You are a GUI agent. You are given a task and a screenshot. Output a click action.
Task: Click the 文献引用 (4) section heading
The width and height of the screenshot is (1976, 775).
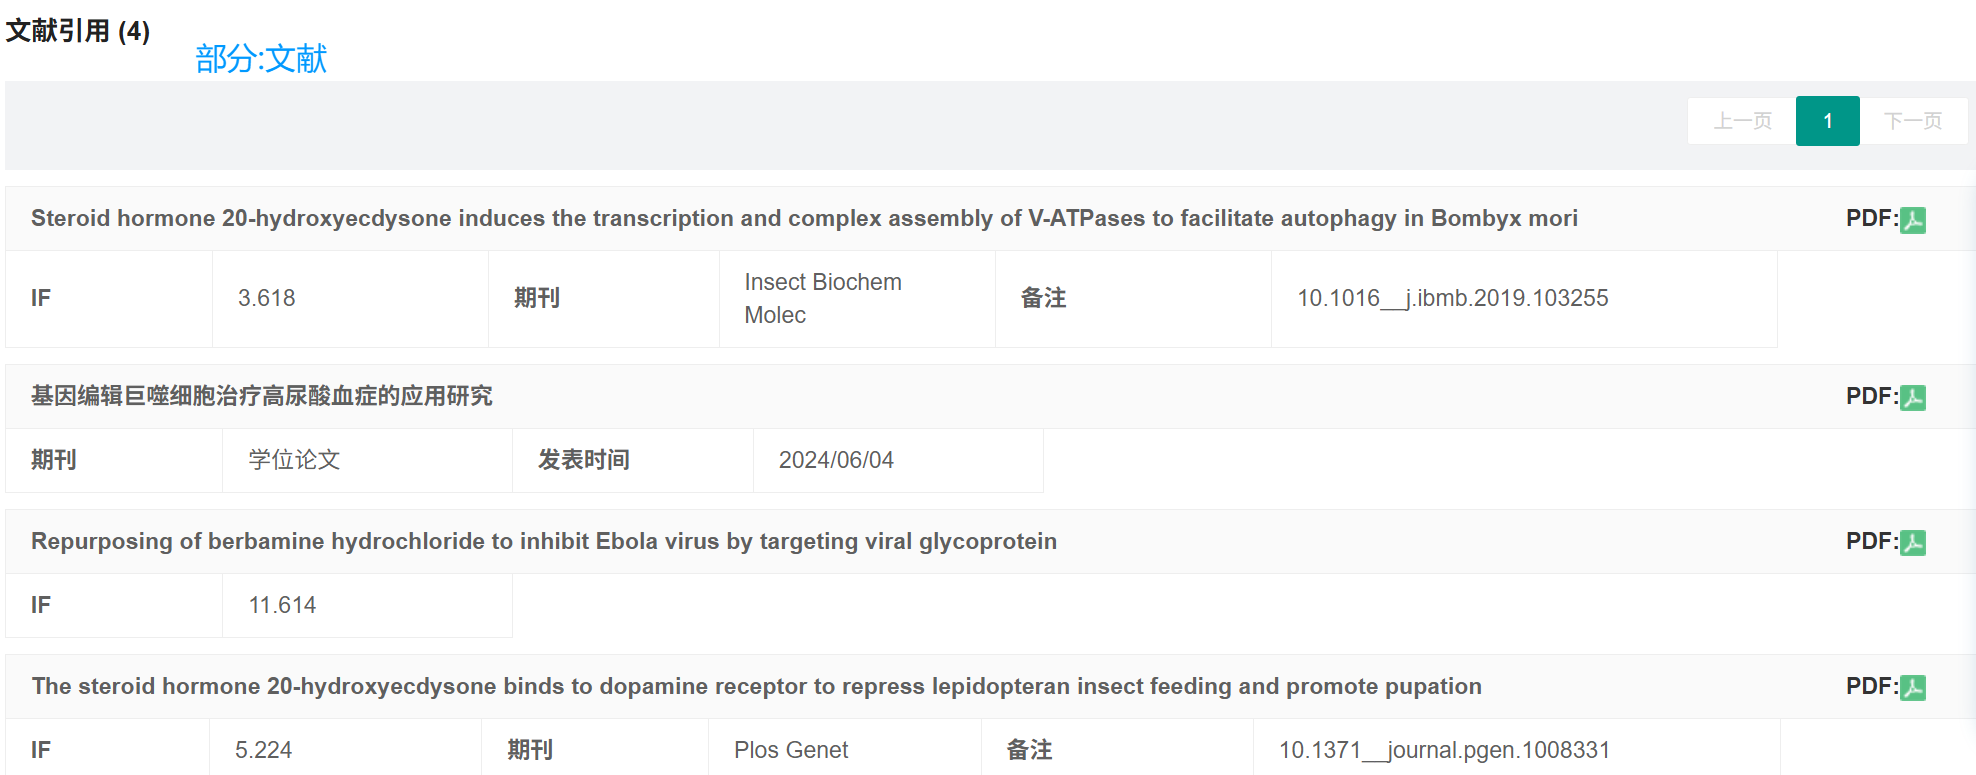click(78, 31)
